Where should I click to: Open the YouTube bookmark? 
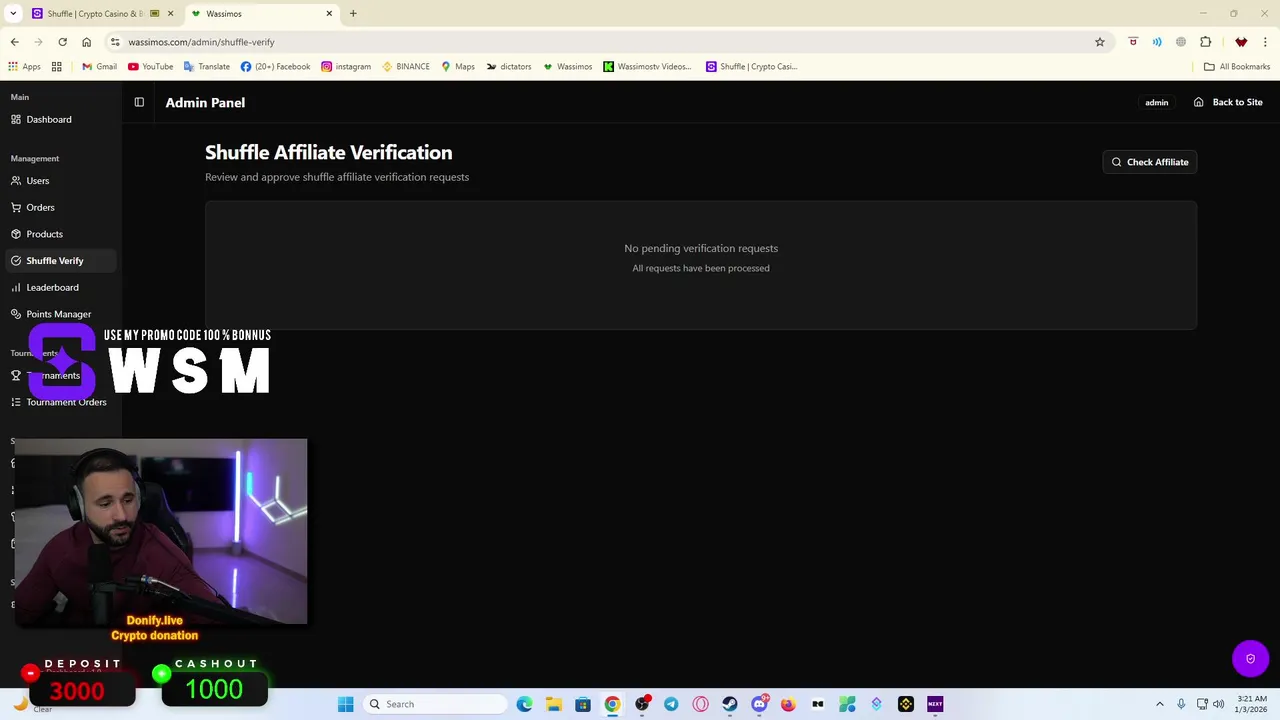point(150,67)
